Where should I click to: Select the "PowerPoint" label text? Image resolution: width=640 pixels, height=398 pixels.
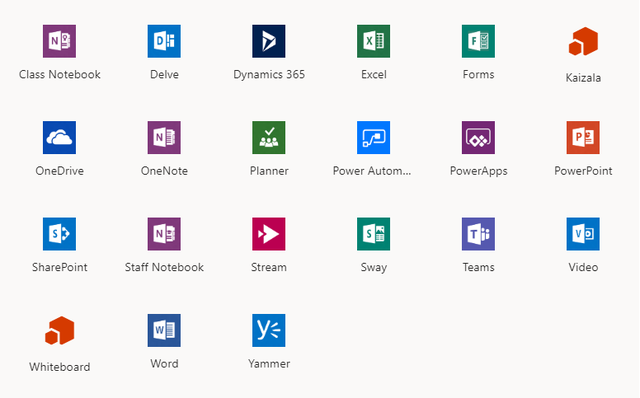click(x=583, y=171)
